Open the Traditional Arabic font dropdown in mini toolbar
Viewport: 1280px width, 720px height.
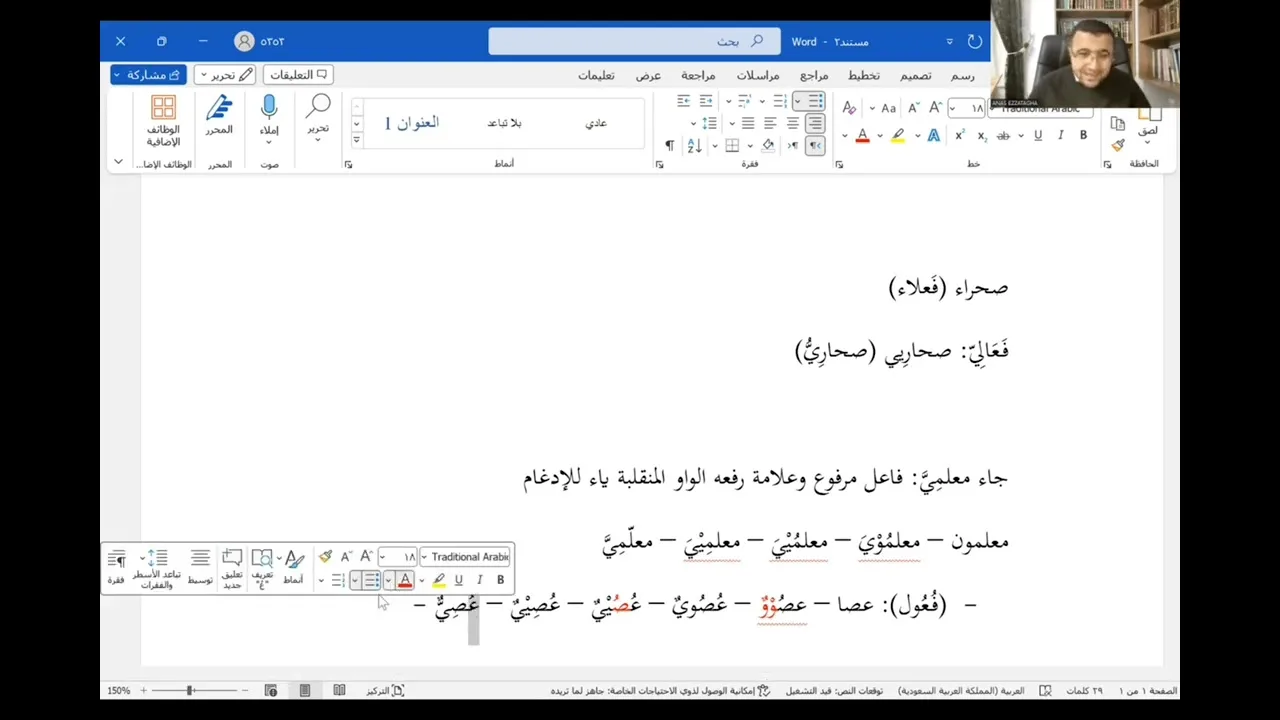[425, 557]
